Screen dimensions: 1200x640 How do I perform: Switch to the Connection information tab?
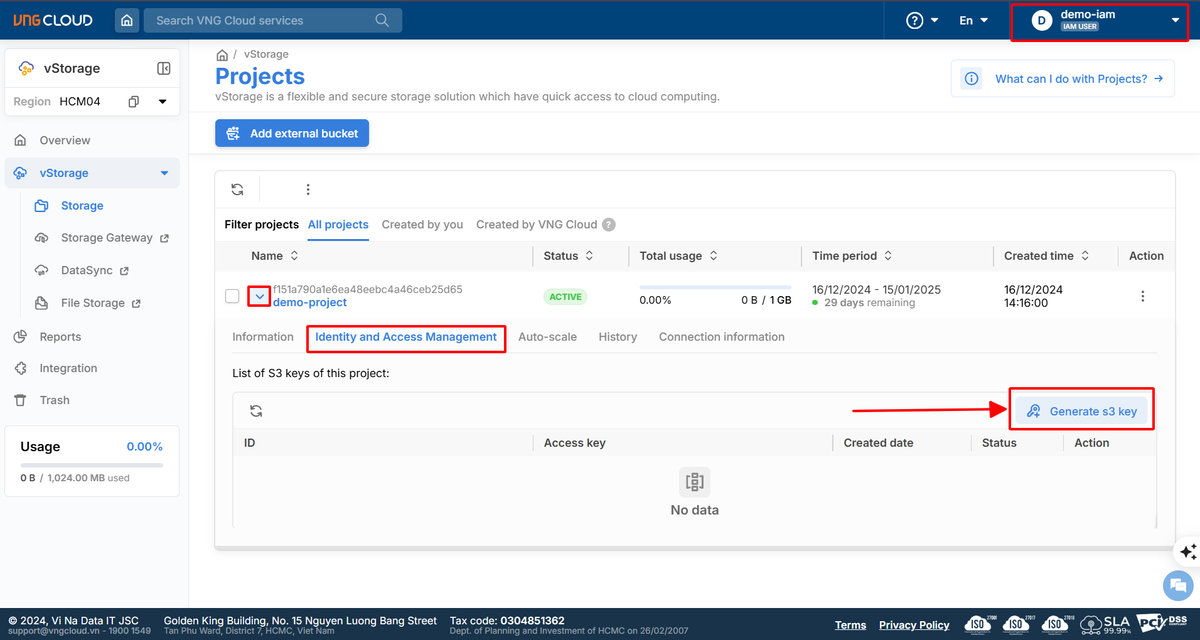pyautogui.click(x=721, y=337)
